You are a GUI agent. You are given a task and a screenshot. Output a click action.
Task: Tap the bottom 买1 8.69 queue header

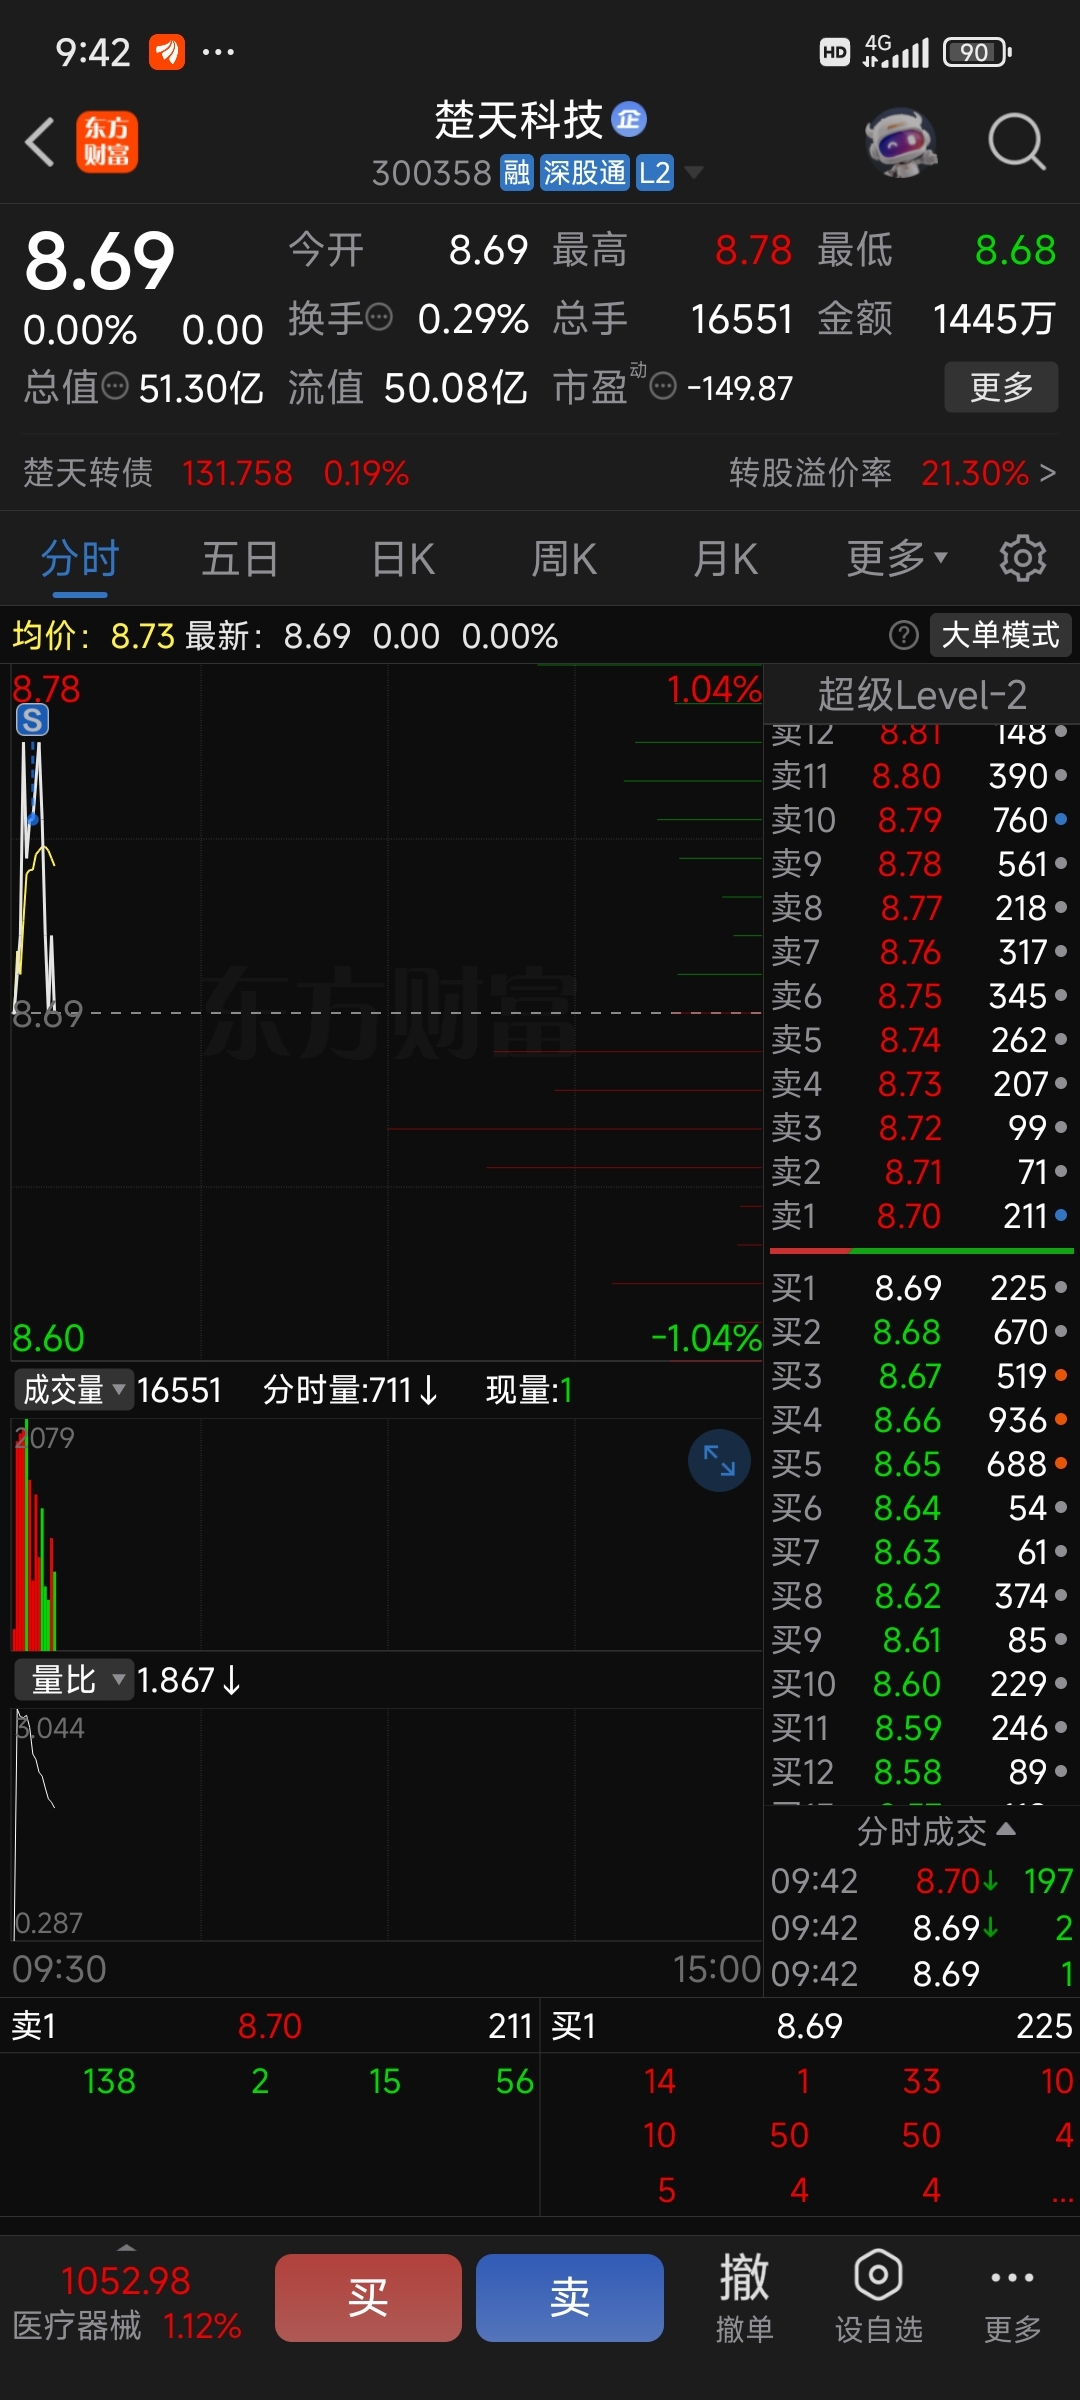pos(810,2026)
